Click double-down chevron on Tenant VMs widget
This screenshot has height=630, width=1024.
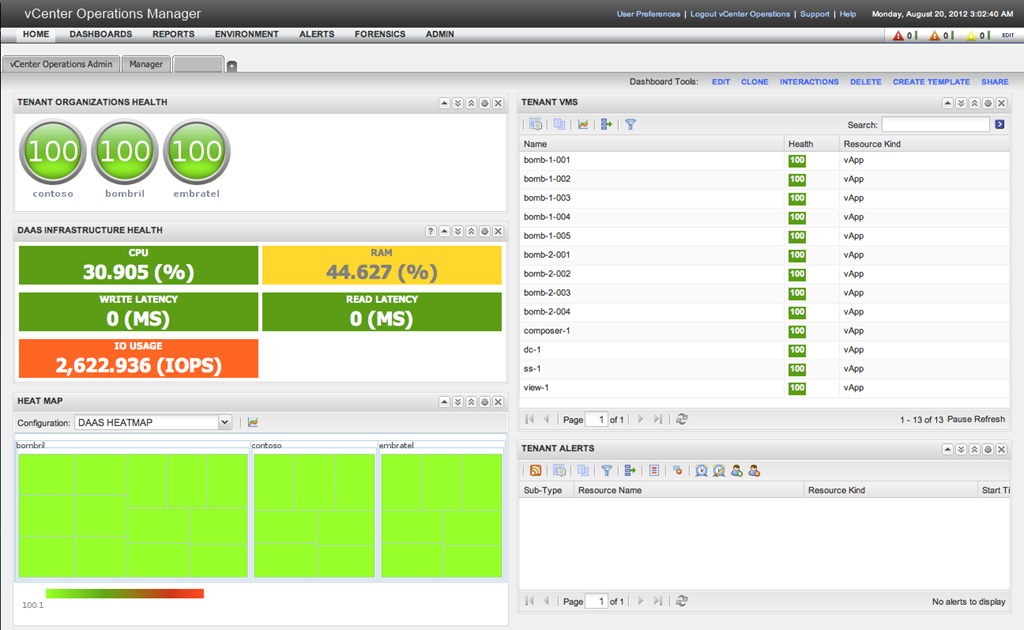click(961, 103)
